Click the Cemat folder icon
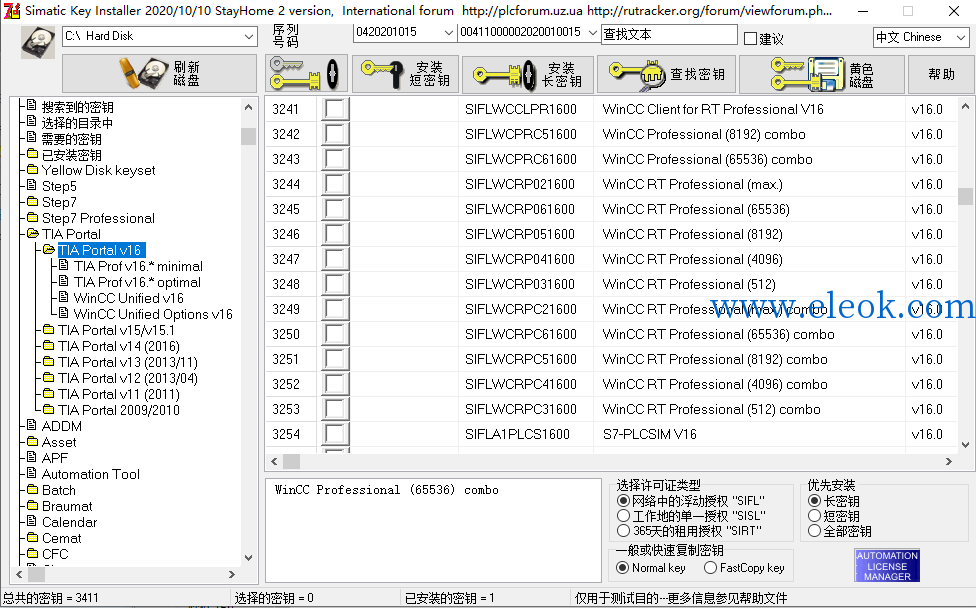 (x=32, y=537)
